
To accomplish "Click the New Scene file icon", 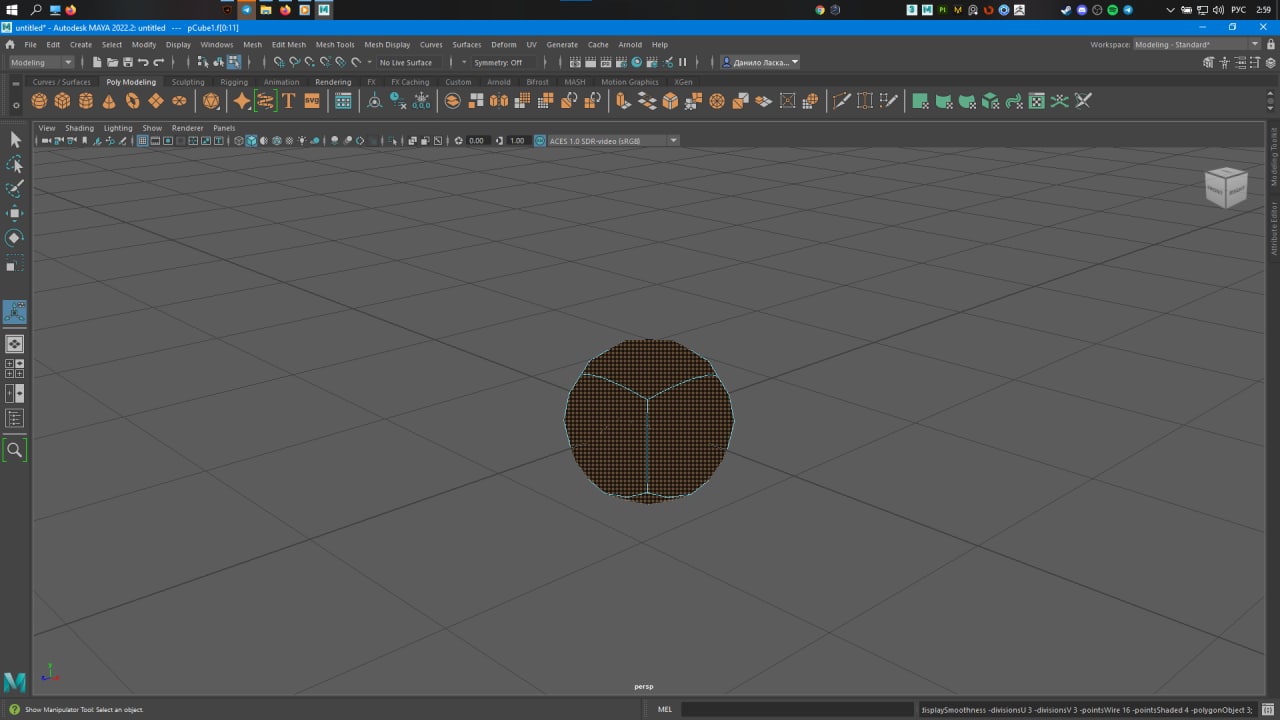I will pyautogui.click(x=97, y=62).
